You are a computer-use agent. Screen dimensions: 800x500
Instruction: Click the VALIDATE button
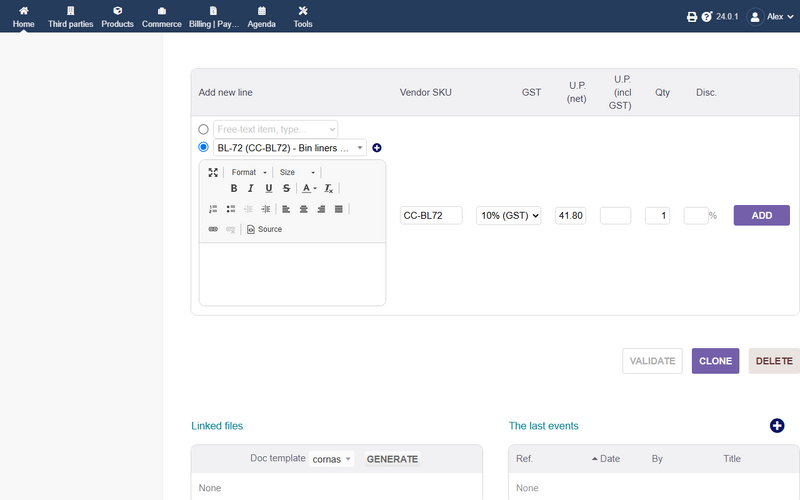point(653,361)
